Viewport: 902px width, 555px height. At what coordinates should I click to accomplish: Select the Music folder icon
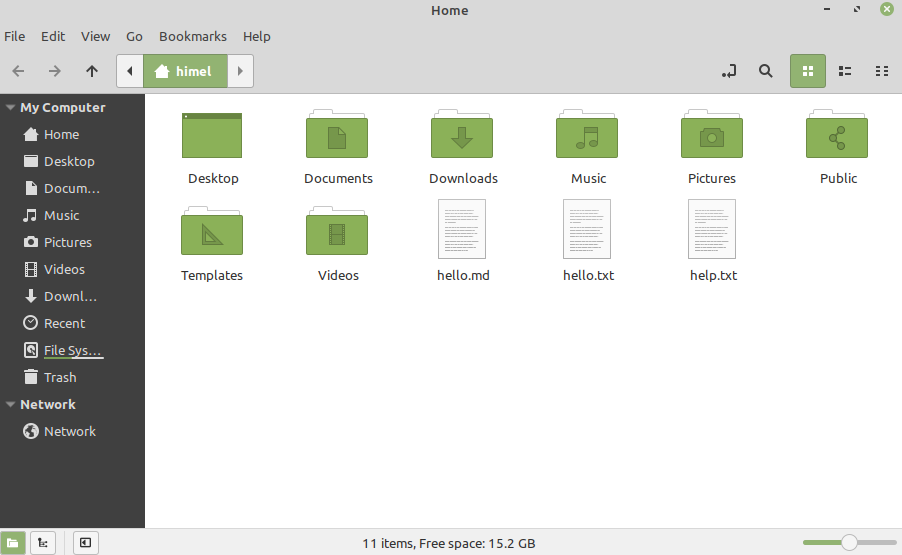point(587,134)
